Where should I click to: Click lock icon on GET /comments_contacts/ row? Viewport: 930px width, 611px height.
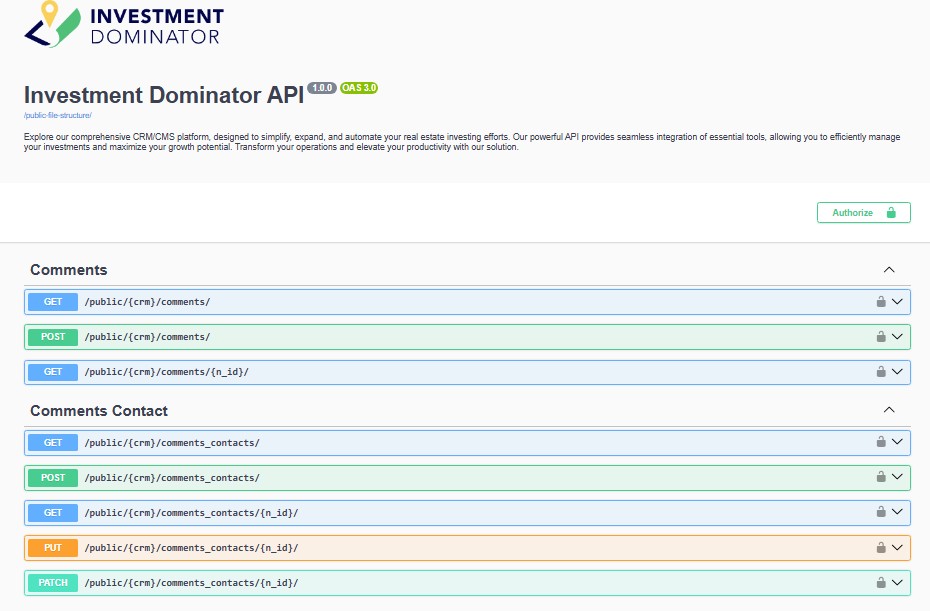[881, 442]
